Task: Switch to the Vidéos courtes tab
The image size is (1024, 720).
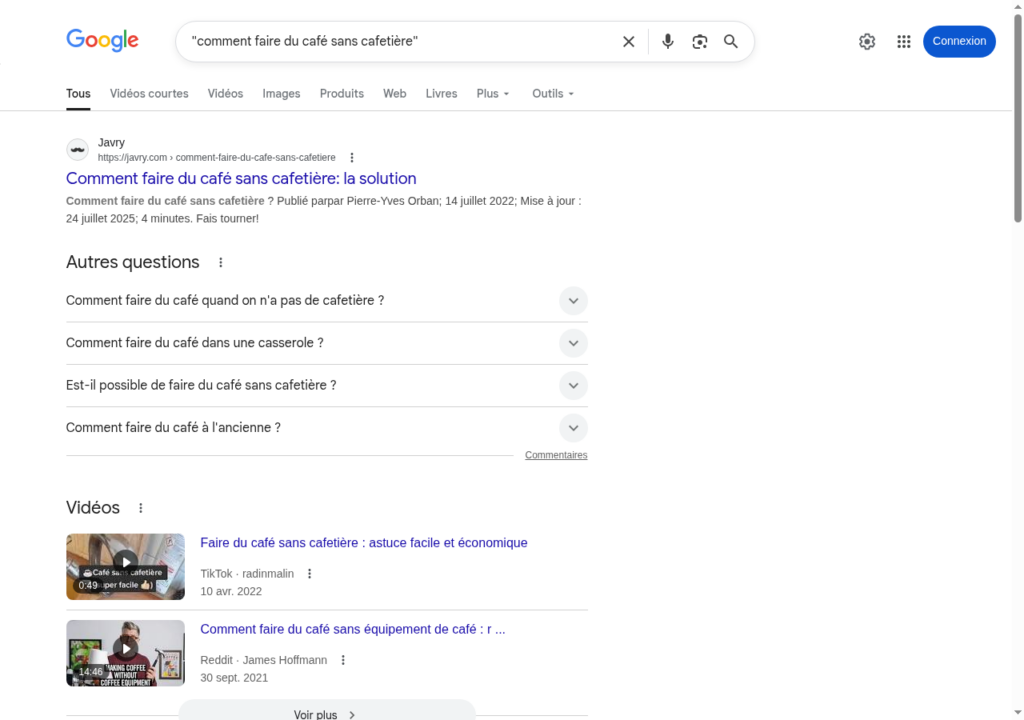Action: click(x=149, y=94)
